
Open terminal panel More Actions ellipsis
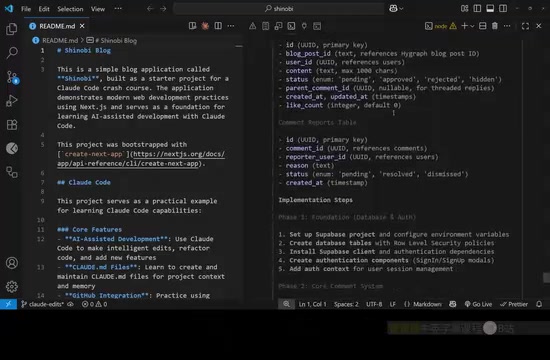507,26
